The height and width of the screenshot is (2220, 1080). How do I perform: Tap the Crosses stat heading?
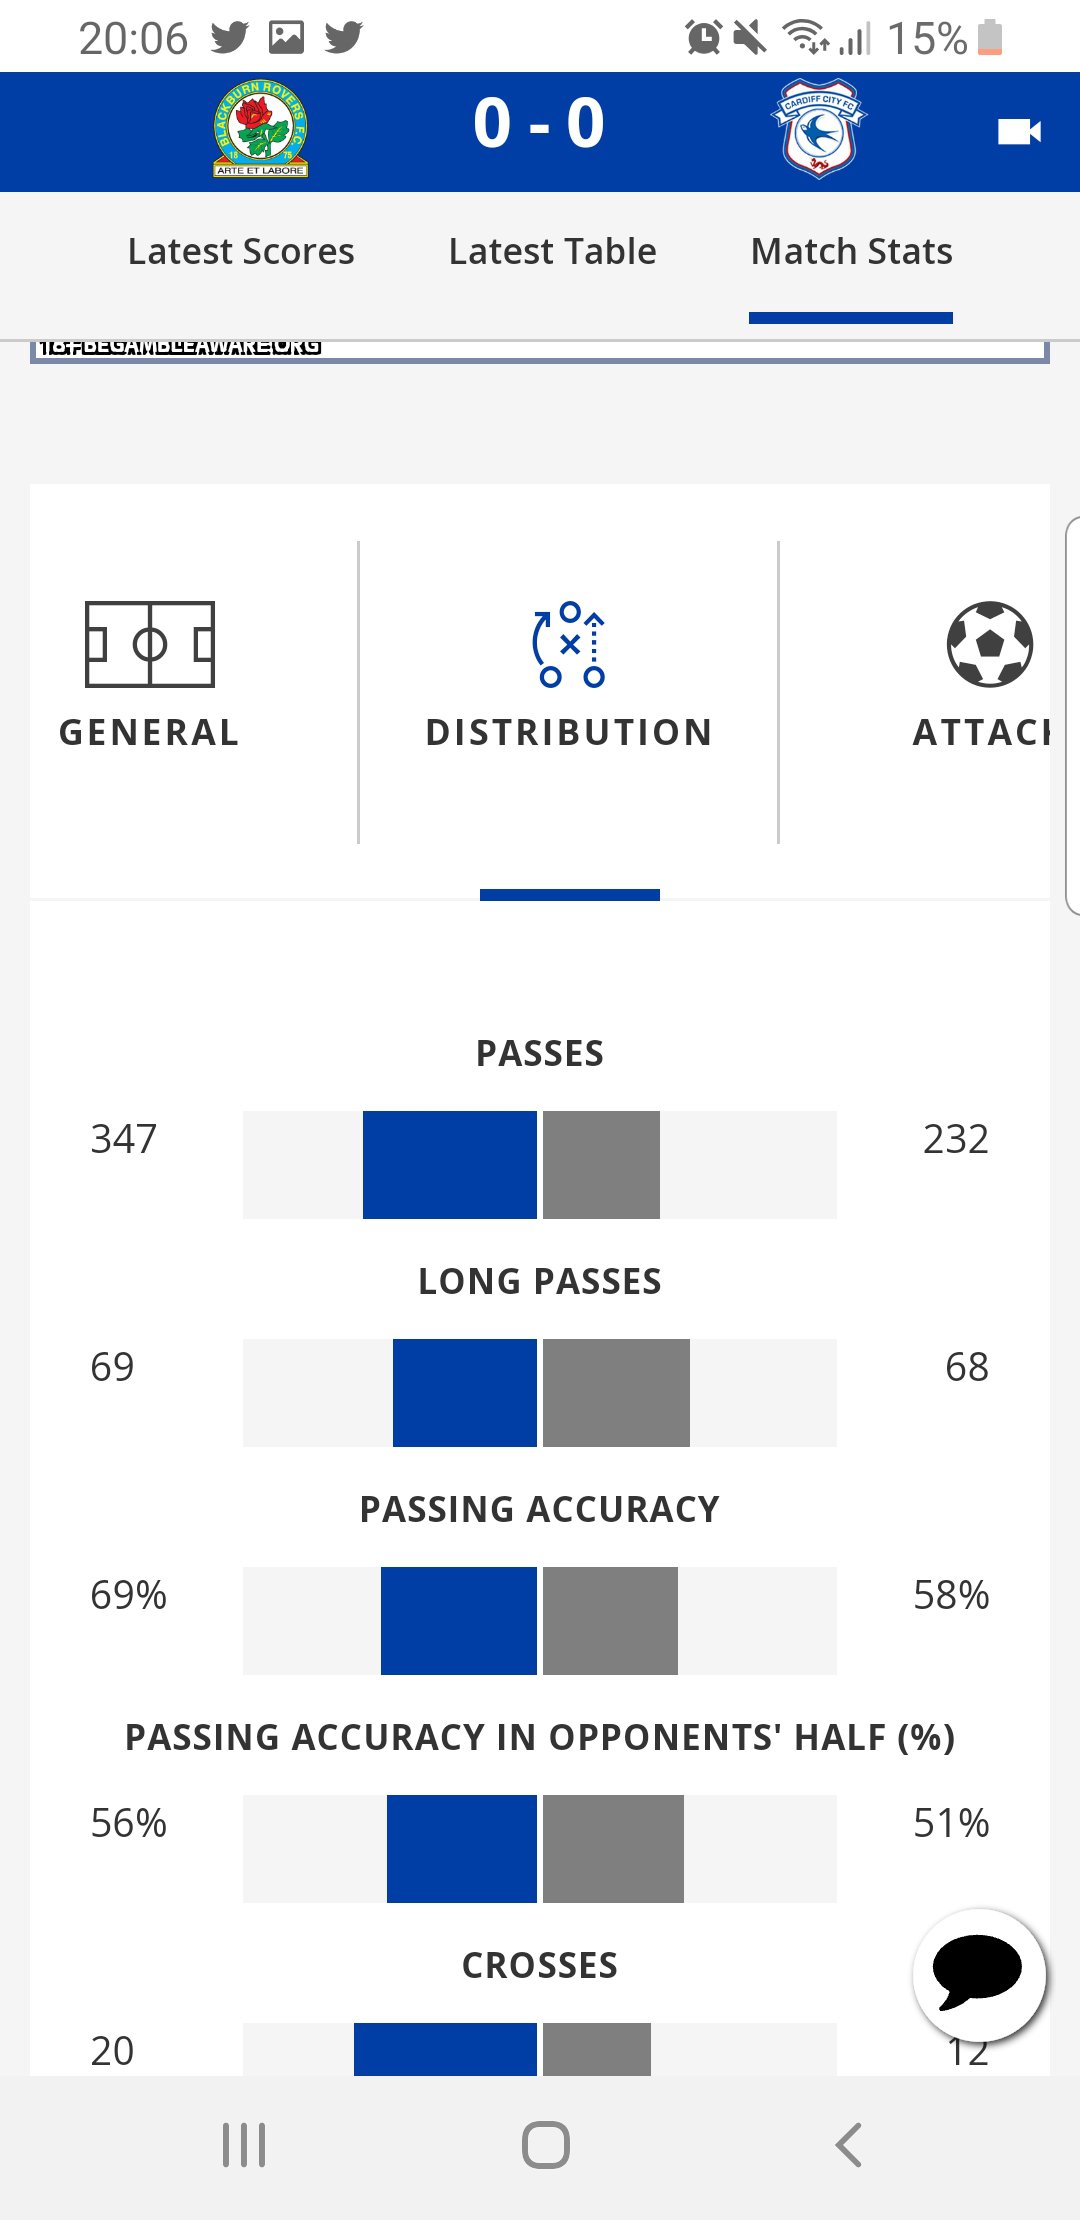click(540, 1965)
